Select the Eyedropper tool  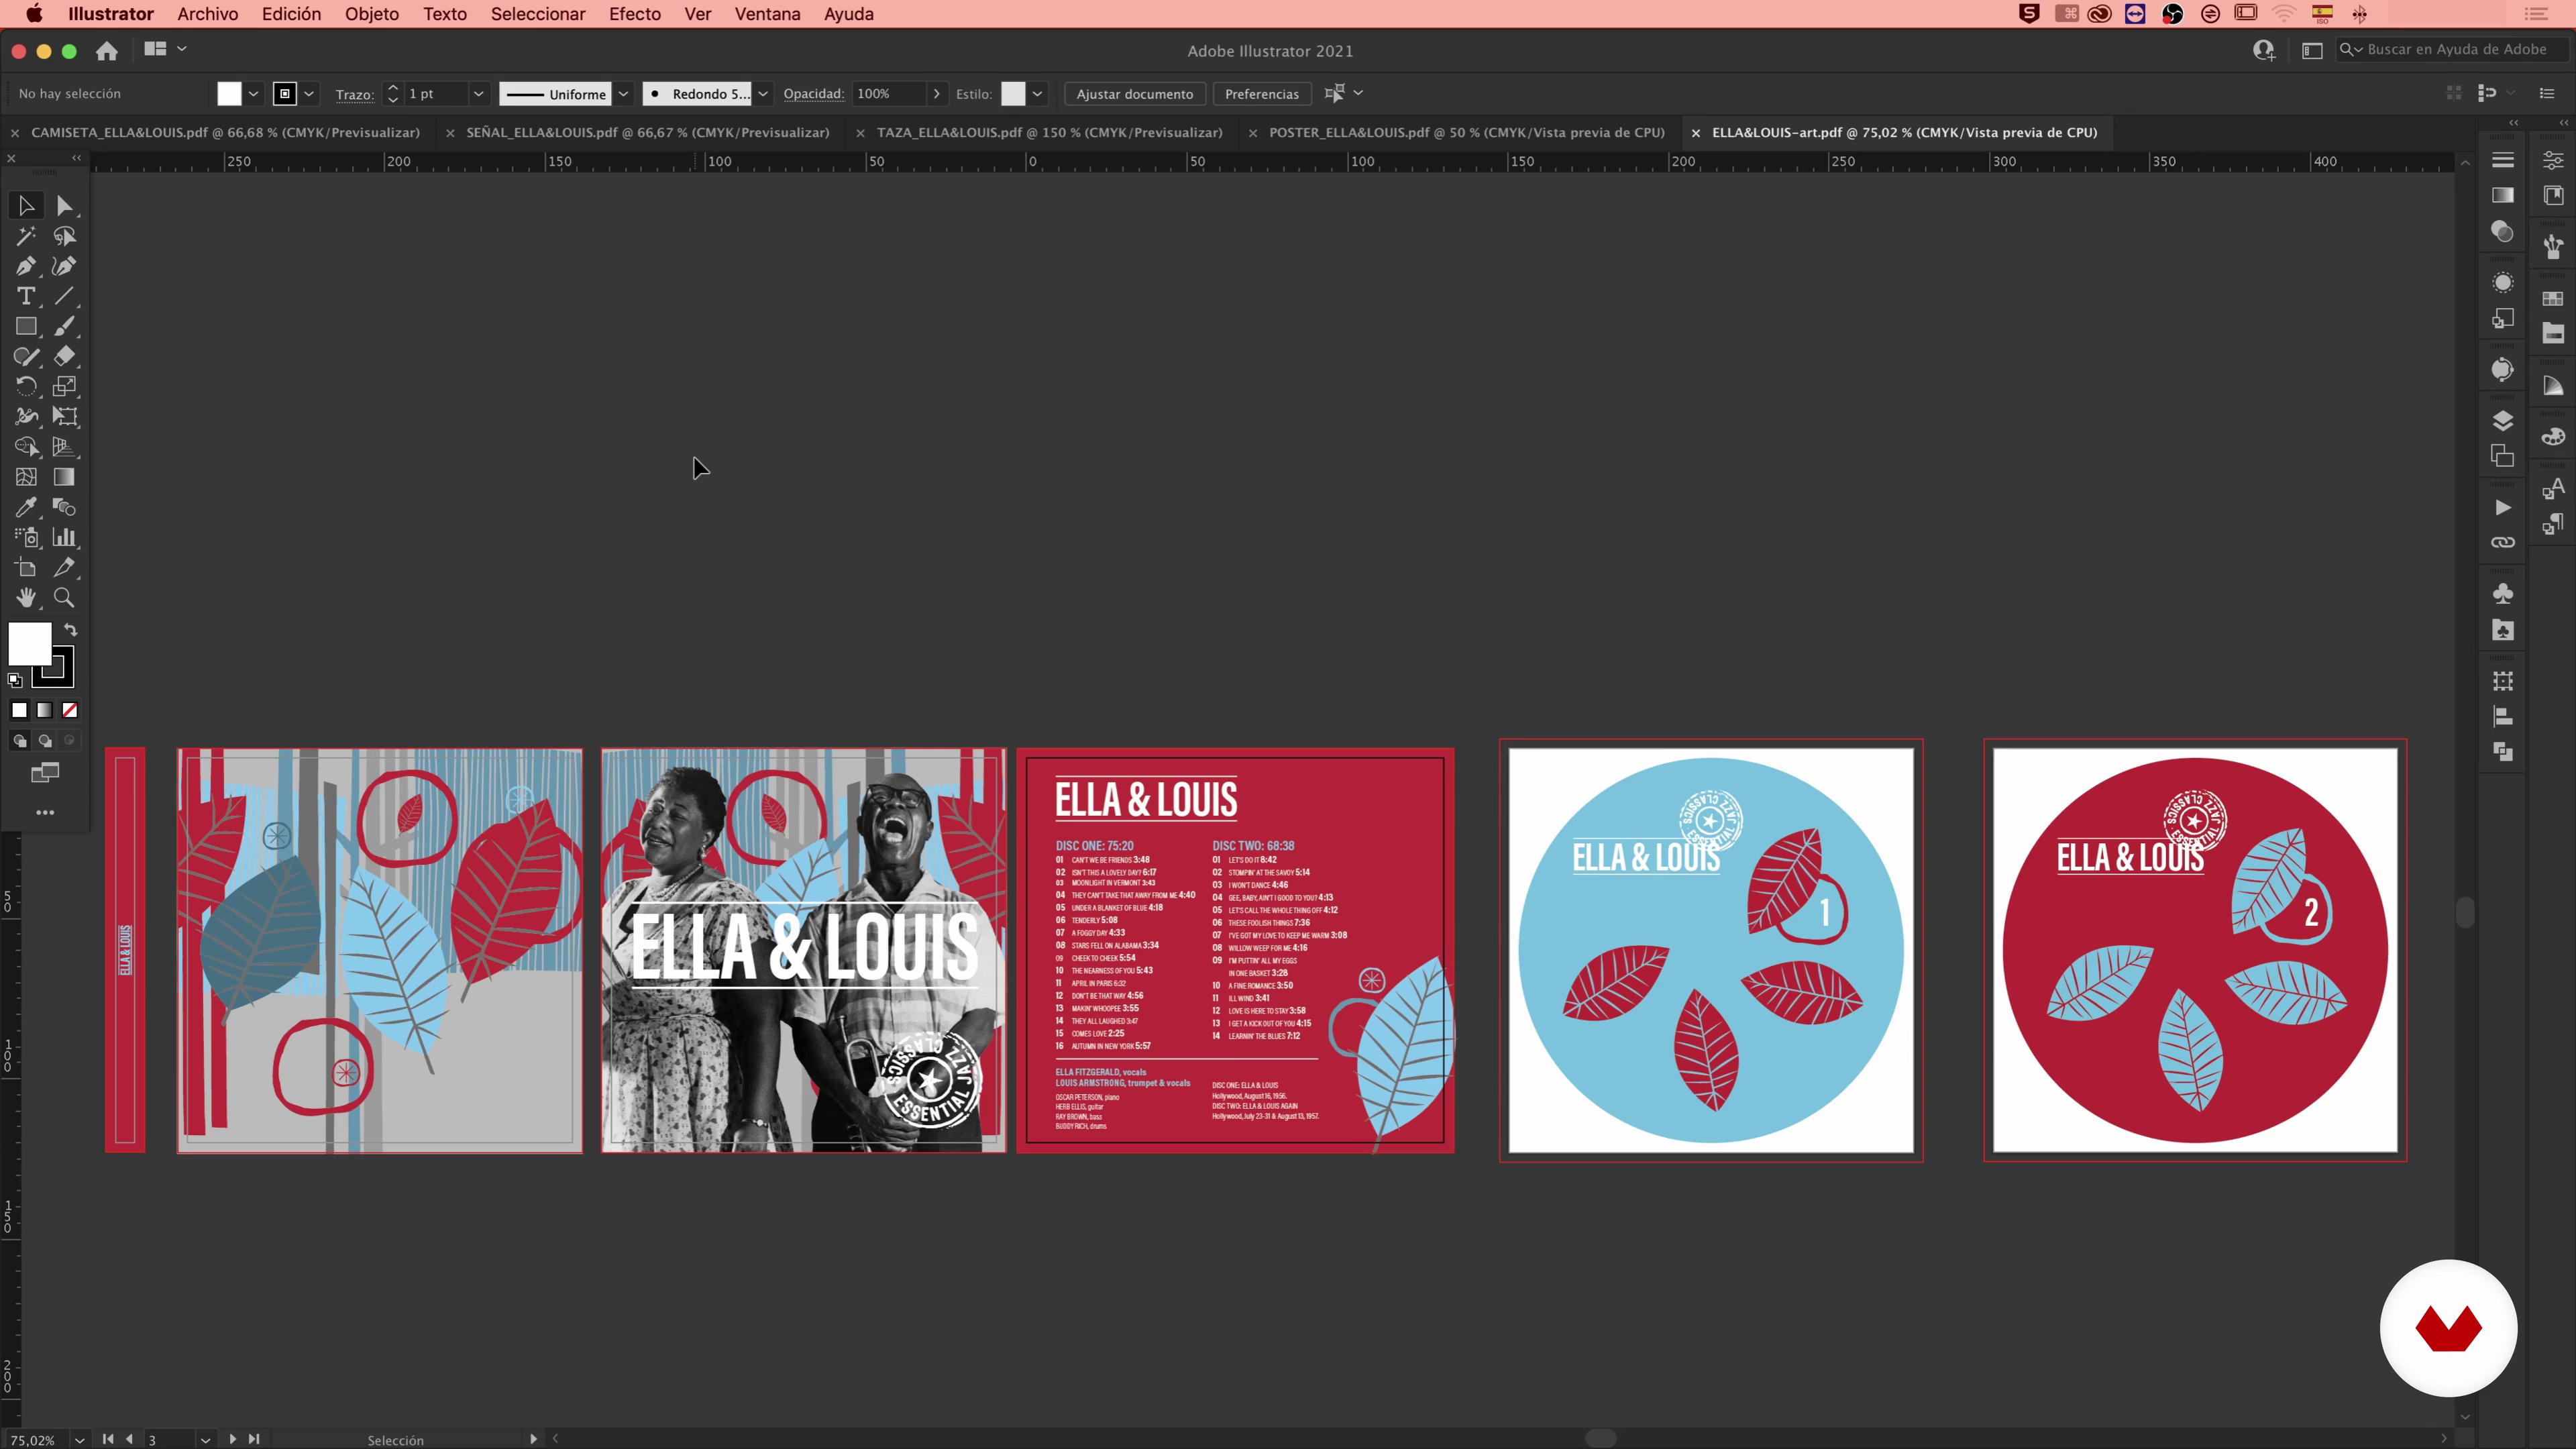(26, 507)
